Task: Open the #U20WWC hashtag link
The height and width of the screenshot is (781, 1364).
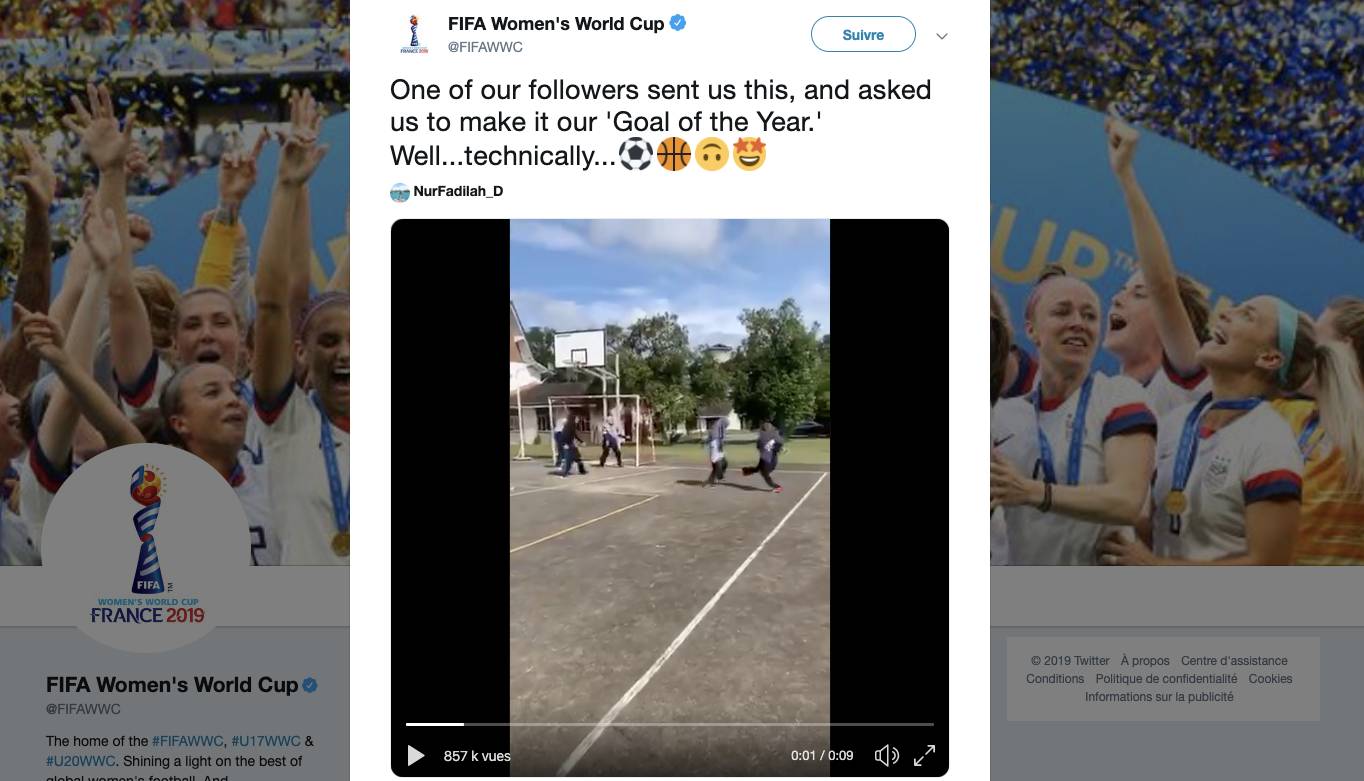Action: pos(81,761)
